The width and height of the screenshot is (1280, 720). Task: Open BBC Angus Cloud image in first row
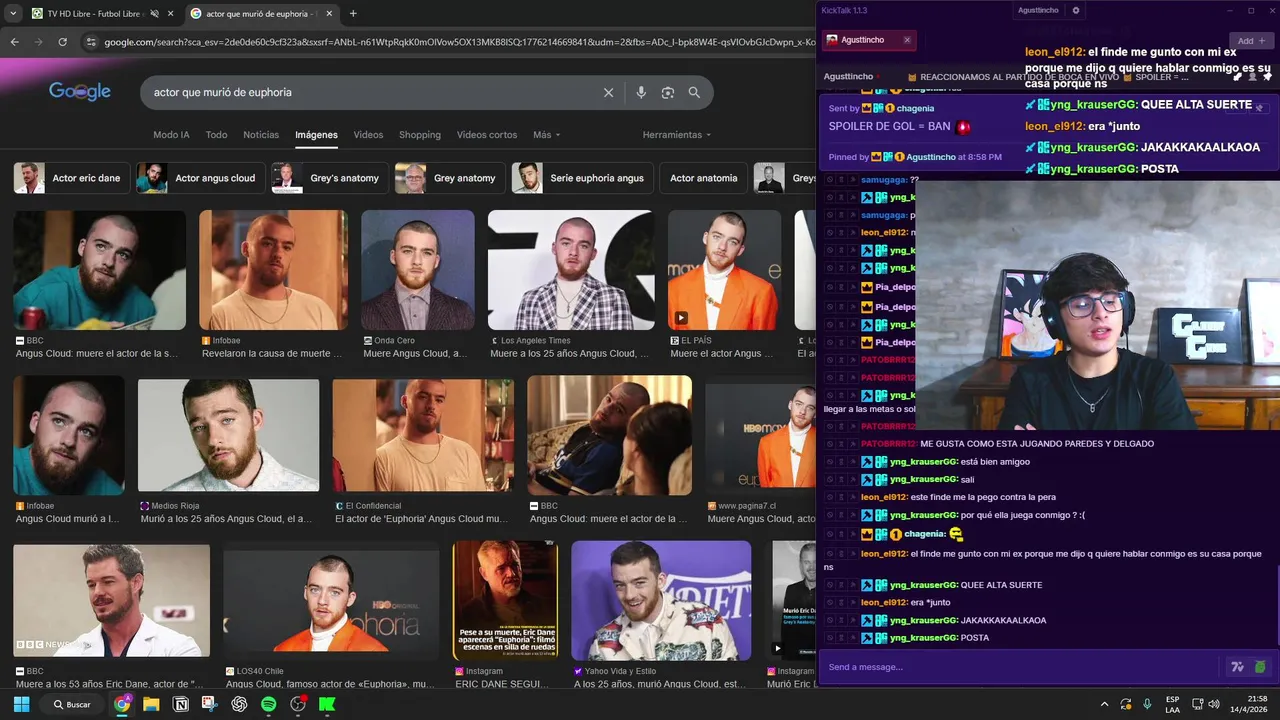pyautogui.click(x=99, y=270)
